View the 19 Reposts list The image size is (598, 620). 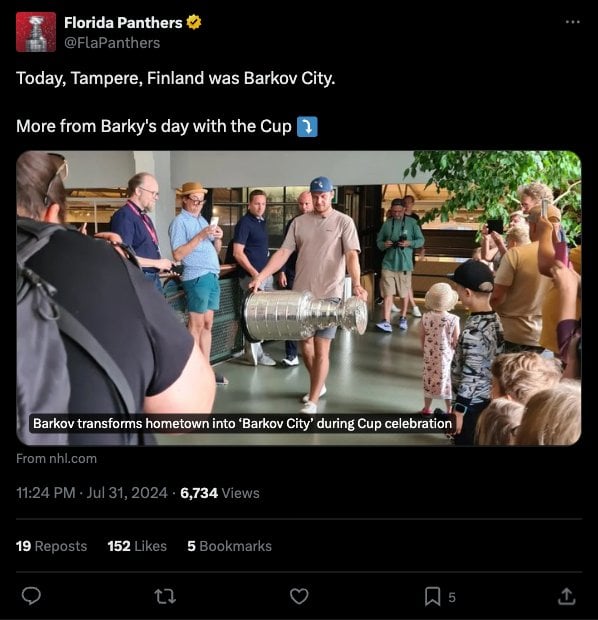51,546
